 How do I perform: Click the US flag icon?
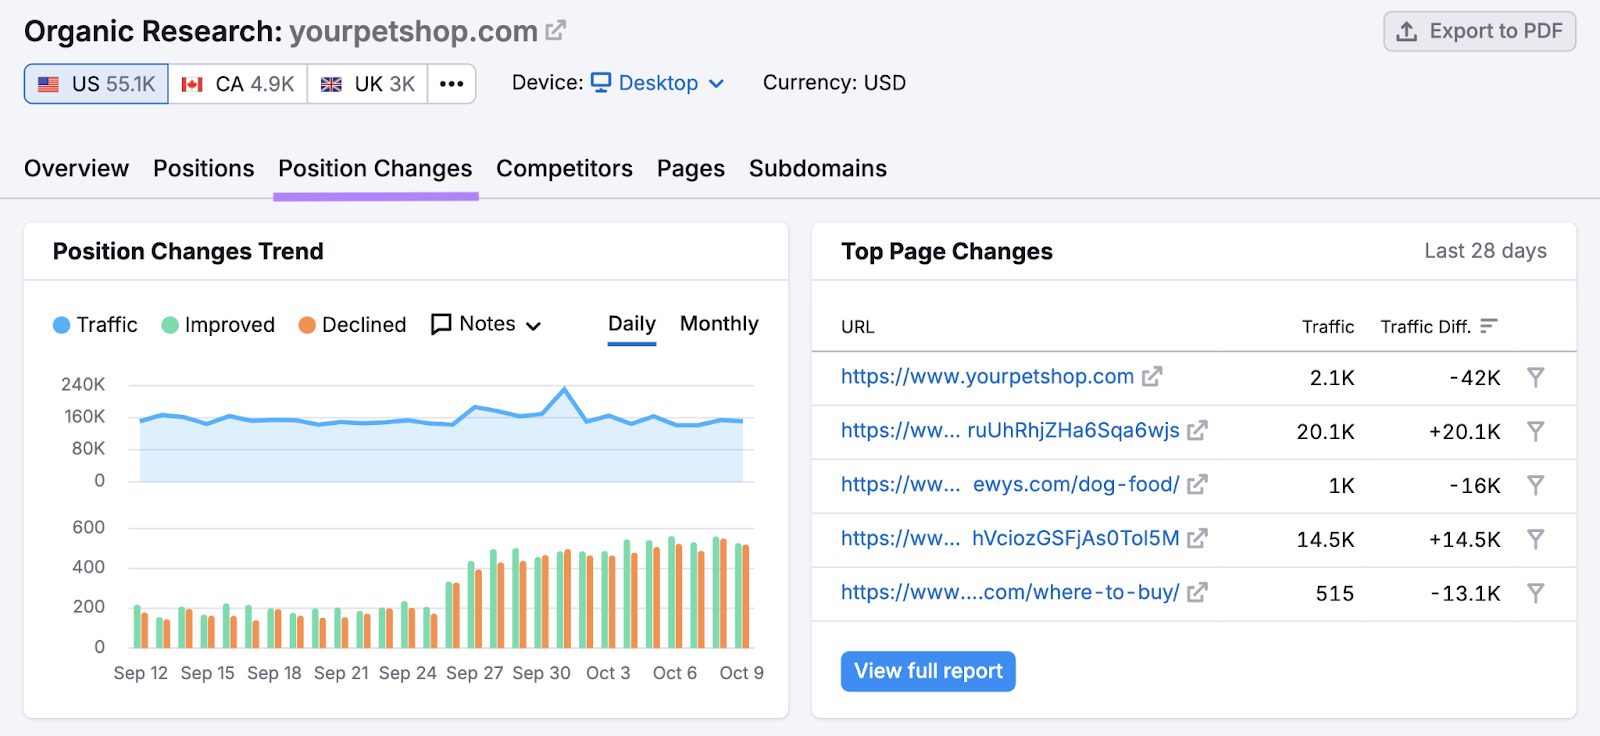(x=48, y=84)
